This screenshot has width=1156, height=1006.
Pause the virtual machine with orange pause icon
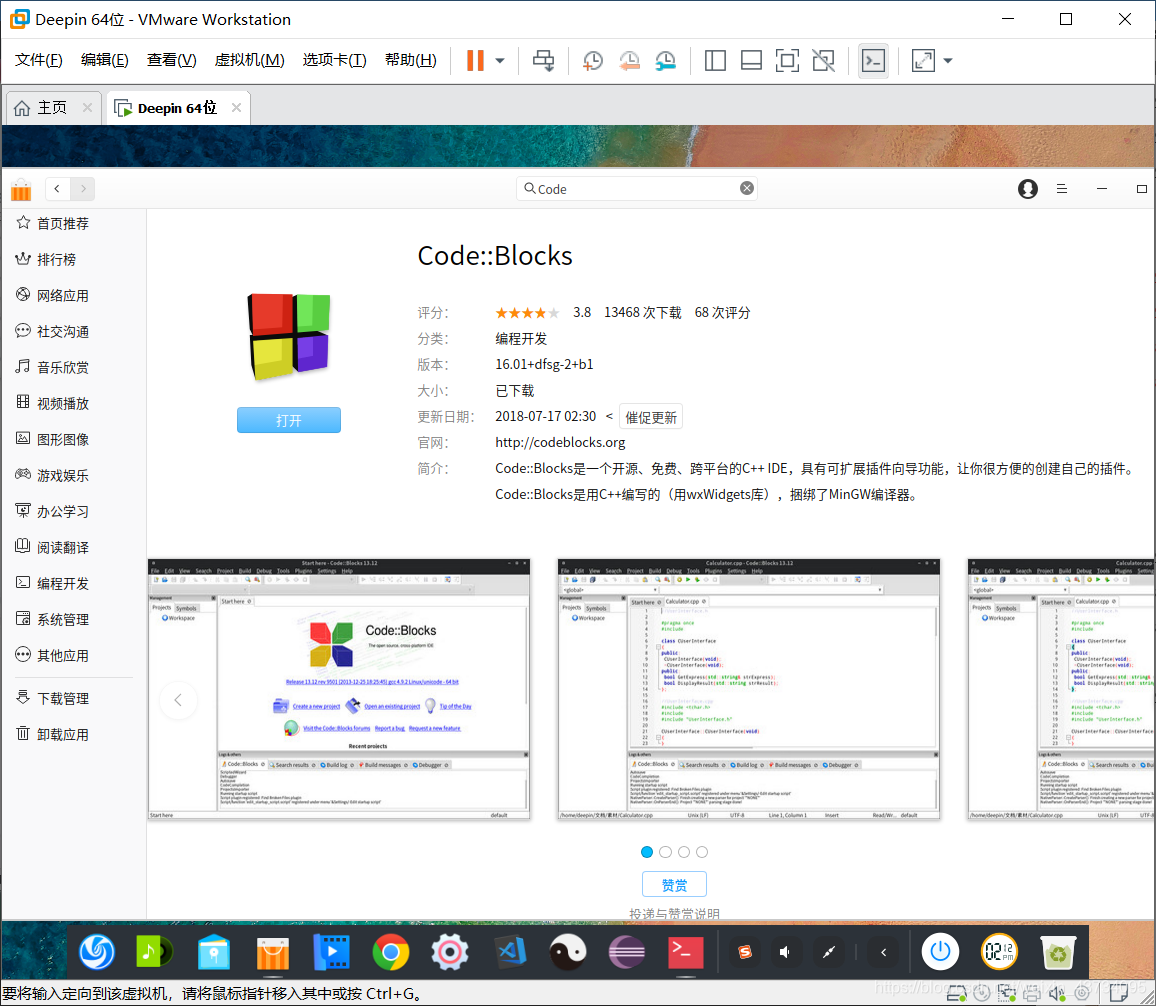click(476, 60)
